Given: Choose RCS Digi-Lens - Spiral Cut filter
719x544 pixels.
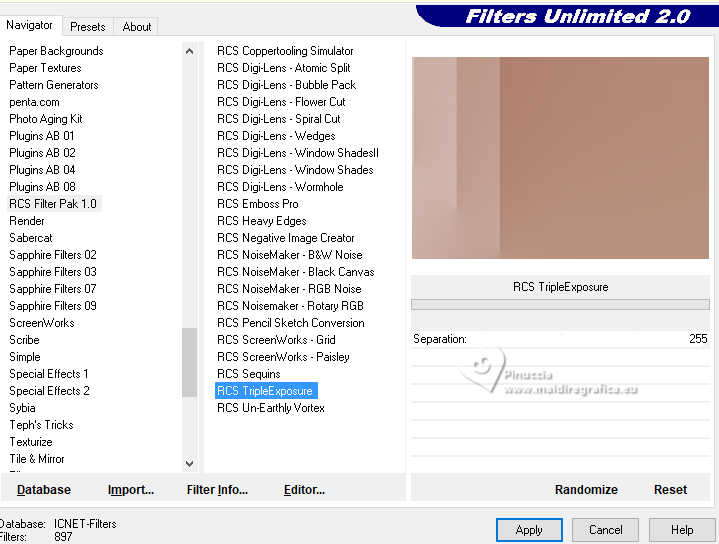Looking at the screenshot, I should coord(278,119).
